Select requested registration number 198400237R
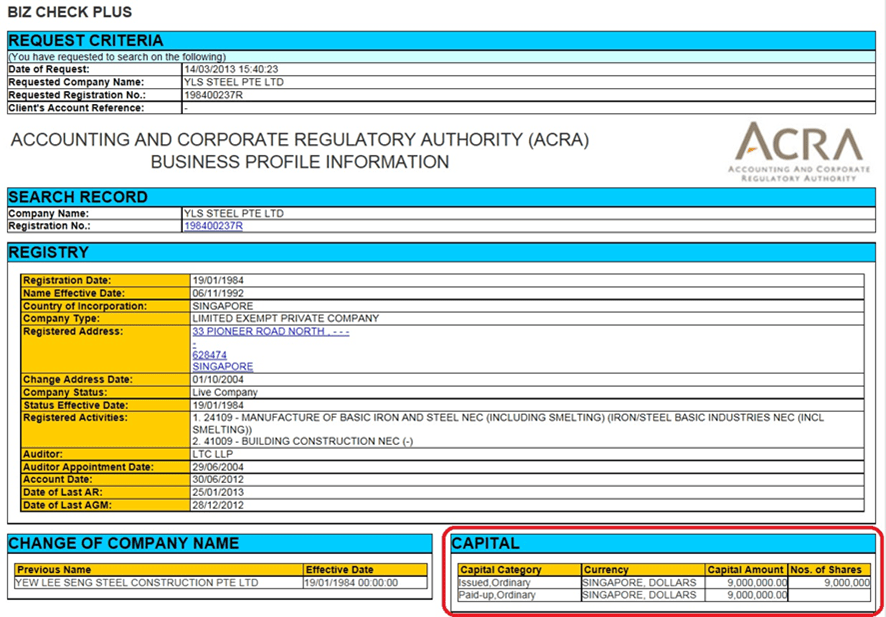This screenshot has width=886, height=617. point(214,95)
